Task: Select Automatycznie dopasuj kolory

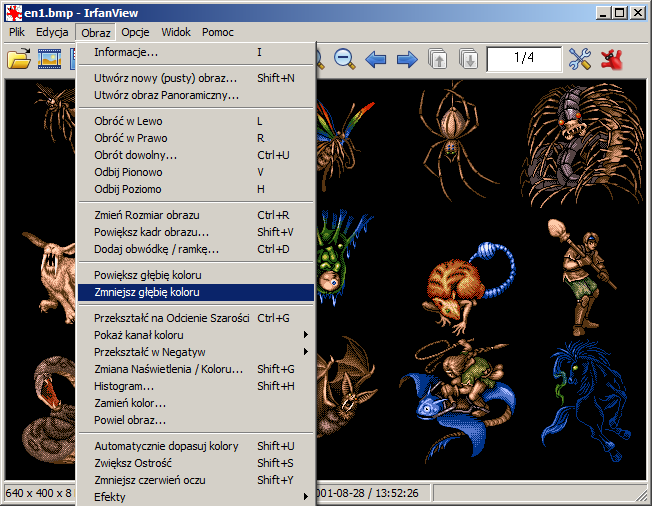Action: coord(196,446)
